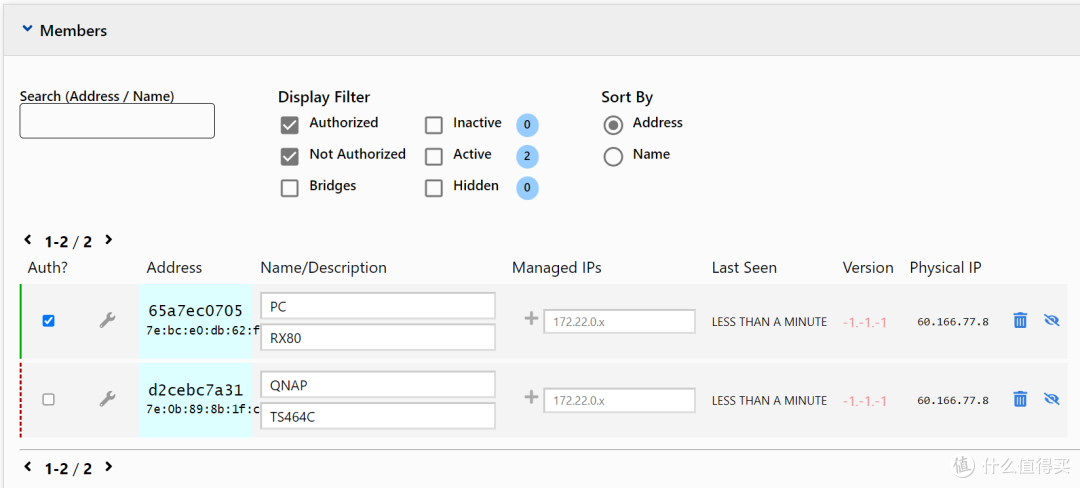Hide the PC member using eye icon
The height and width of the screenshot is (488, 1080).
point(1051,321)
